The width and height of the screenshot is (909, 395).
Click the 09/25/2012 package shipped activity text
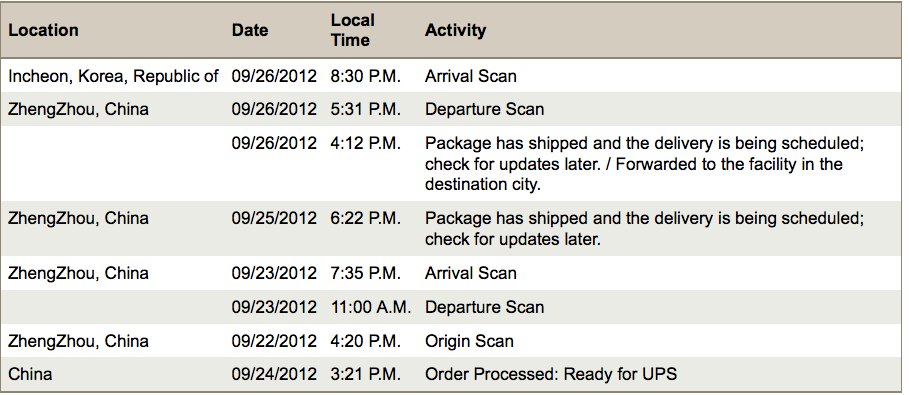point(645,229)
